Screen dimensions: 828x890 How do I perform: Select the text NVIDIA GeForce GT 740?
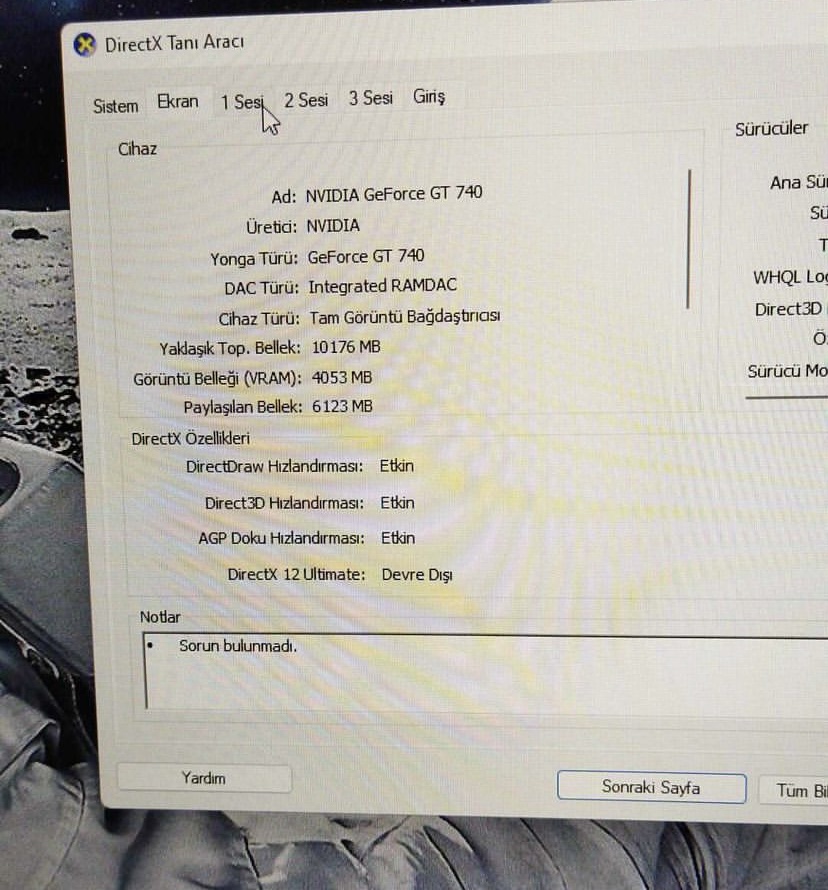(x=394, y=194)
